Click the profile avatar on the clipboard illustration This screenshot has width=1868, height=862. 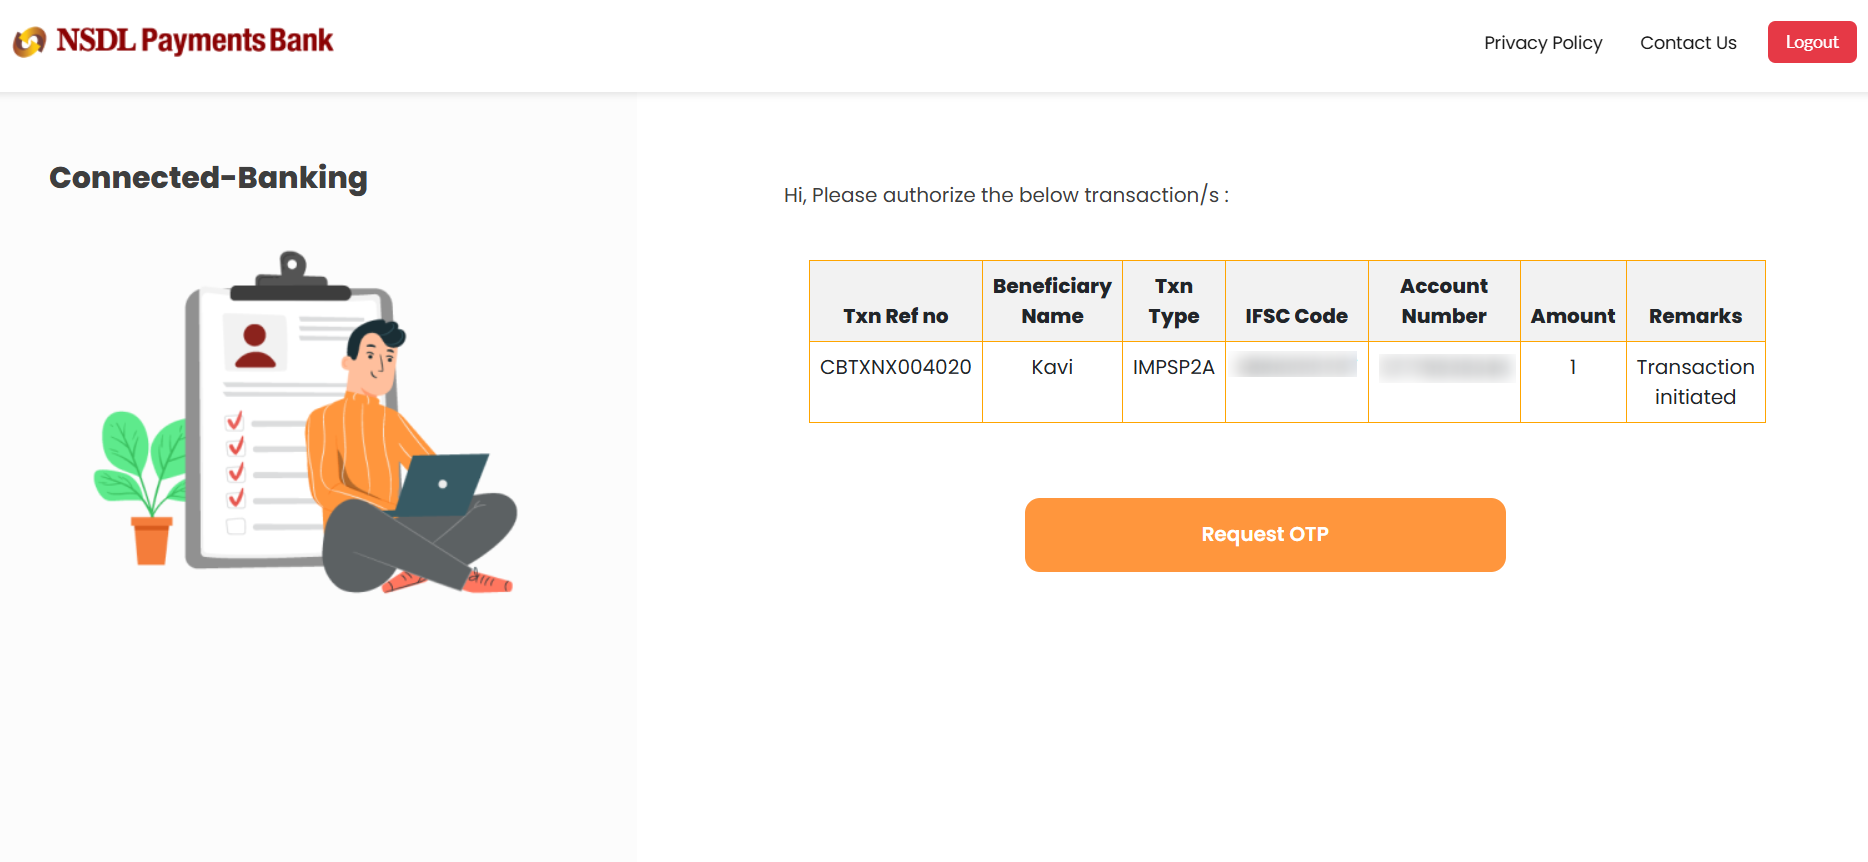(255, 345)
